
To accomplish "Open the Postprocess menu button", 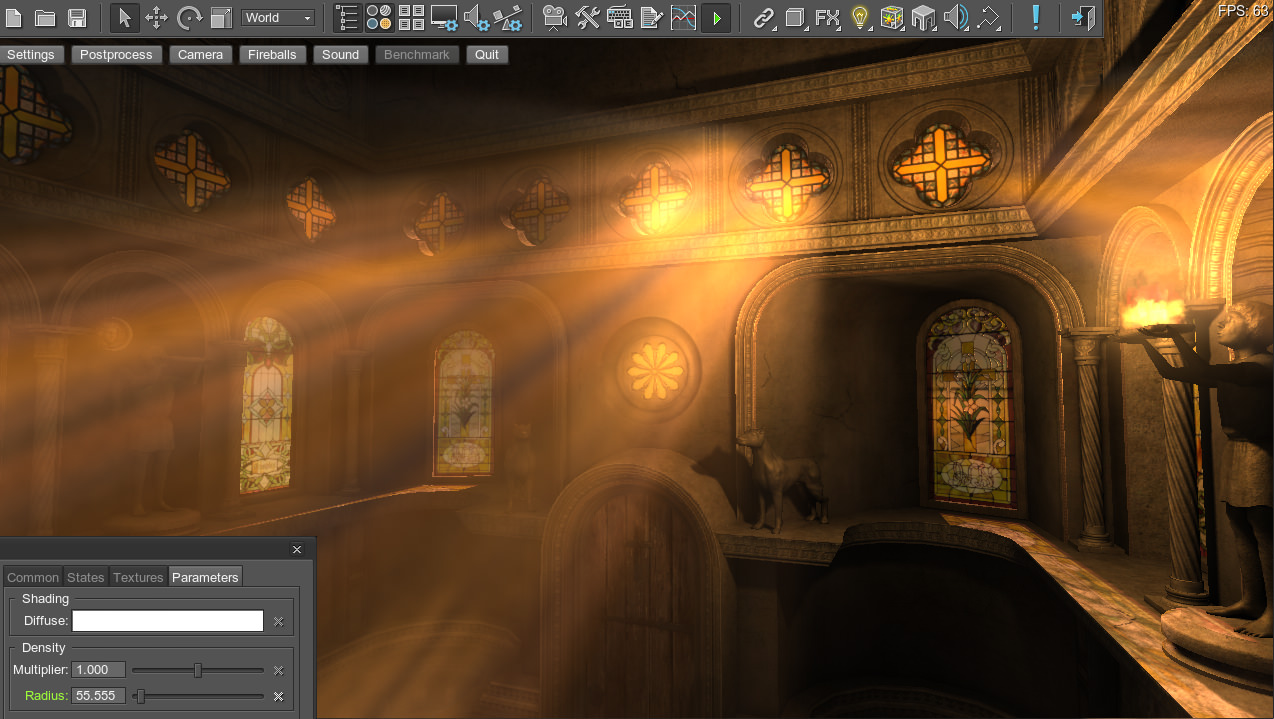I will tap(116, 55).
